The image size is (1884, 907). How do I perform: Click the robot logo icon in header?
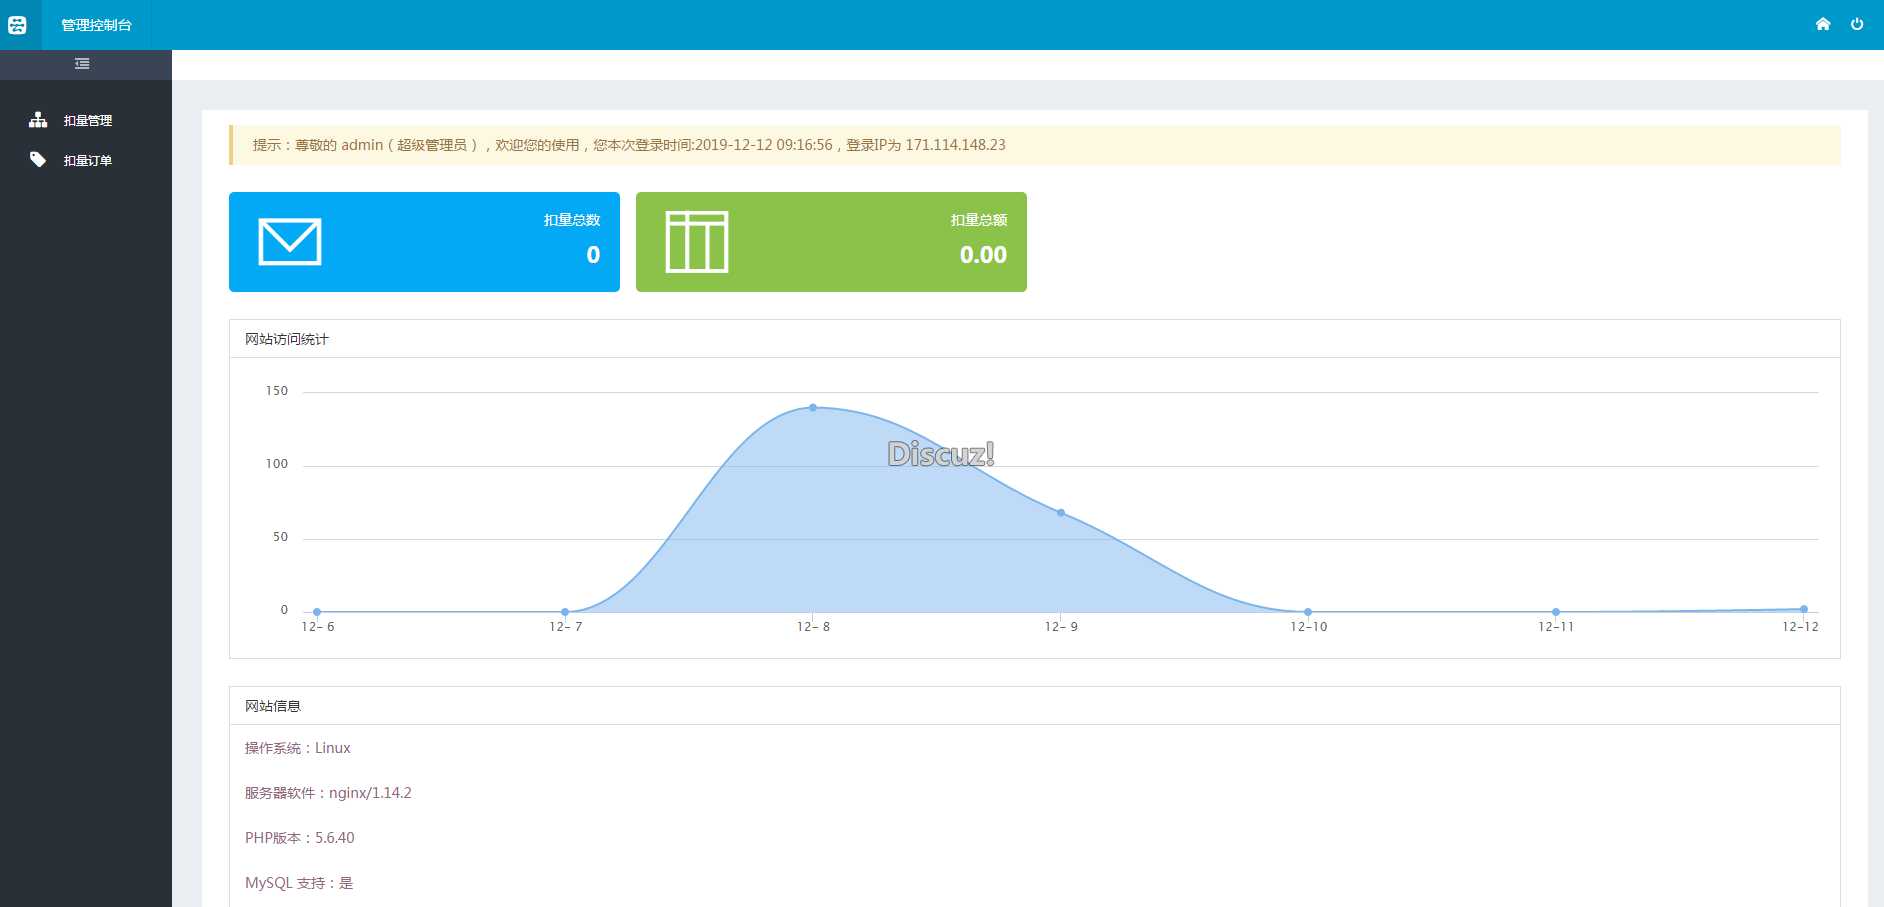[x=17, y=25]
